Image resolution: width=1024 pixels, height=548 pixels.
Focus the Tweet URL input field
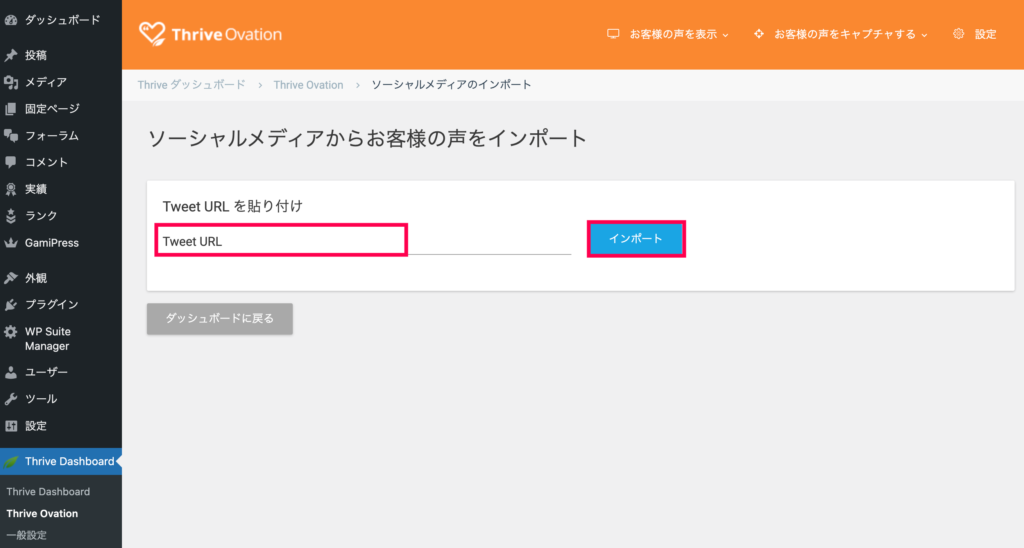point(363,241)
